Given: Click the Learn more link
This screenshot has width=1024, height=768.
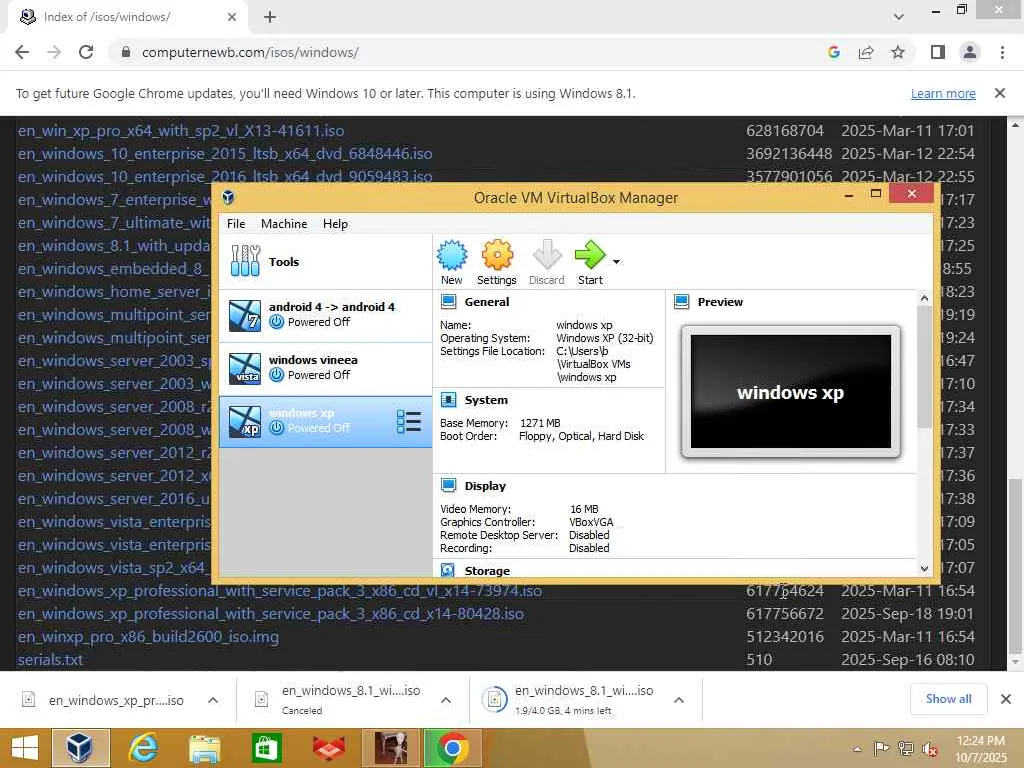Looking at the screenshot, I should pos(943,93).
